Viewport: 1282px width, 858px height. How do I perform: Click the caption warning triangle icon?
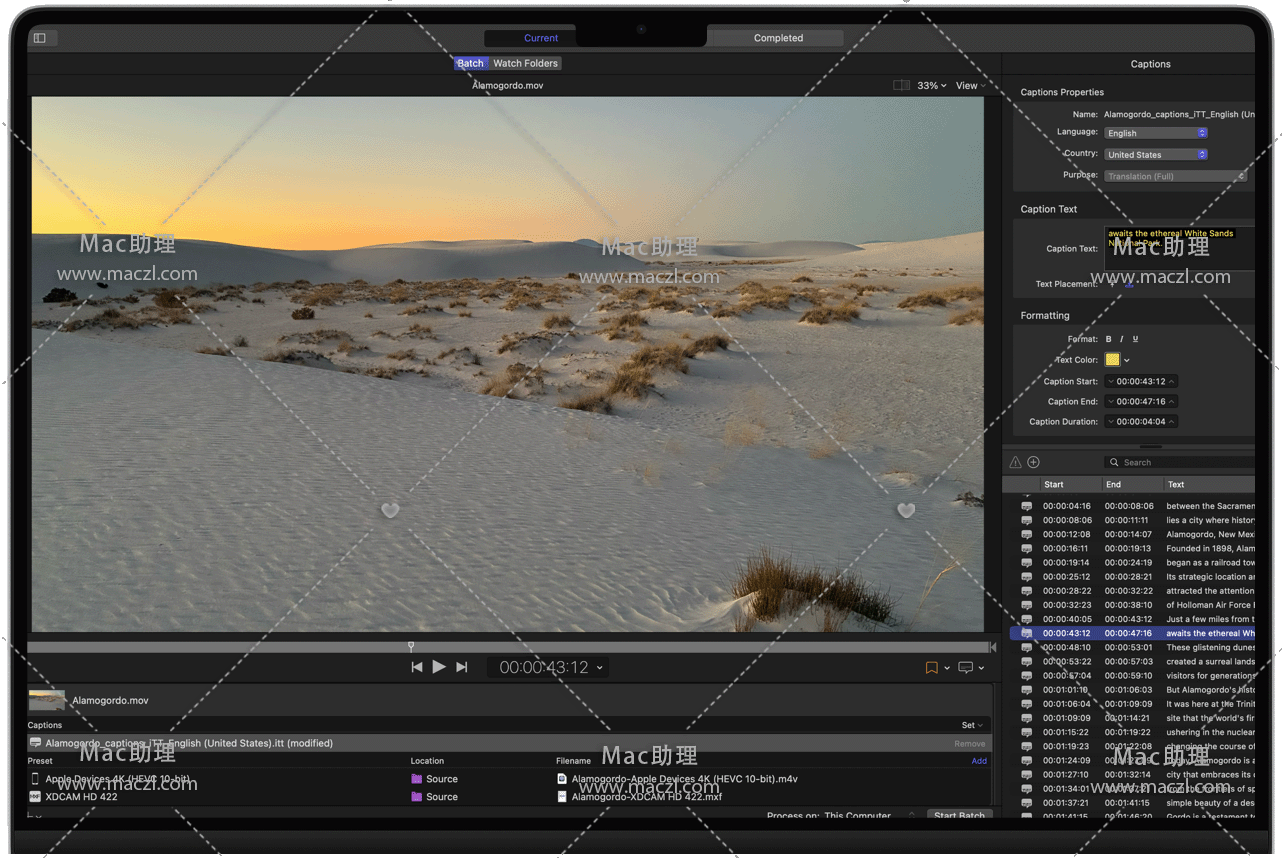(1016, 462)
